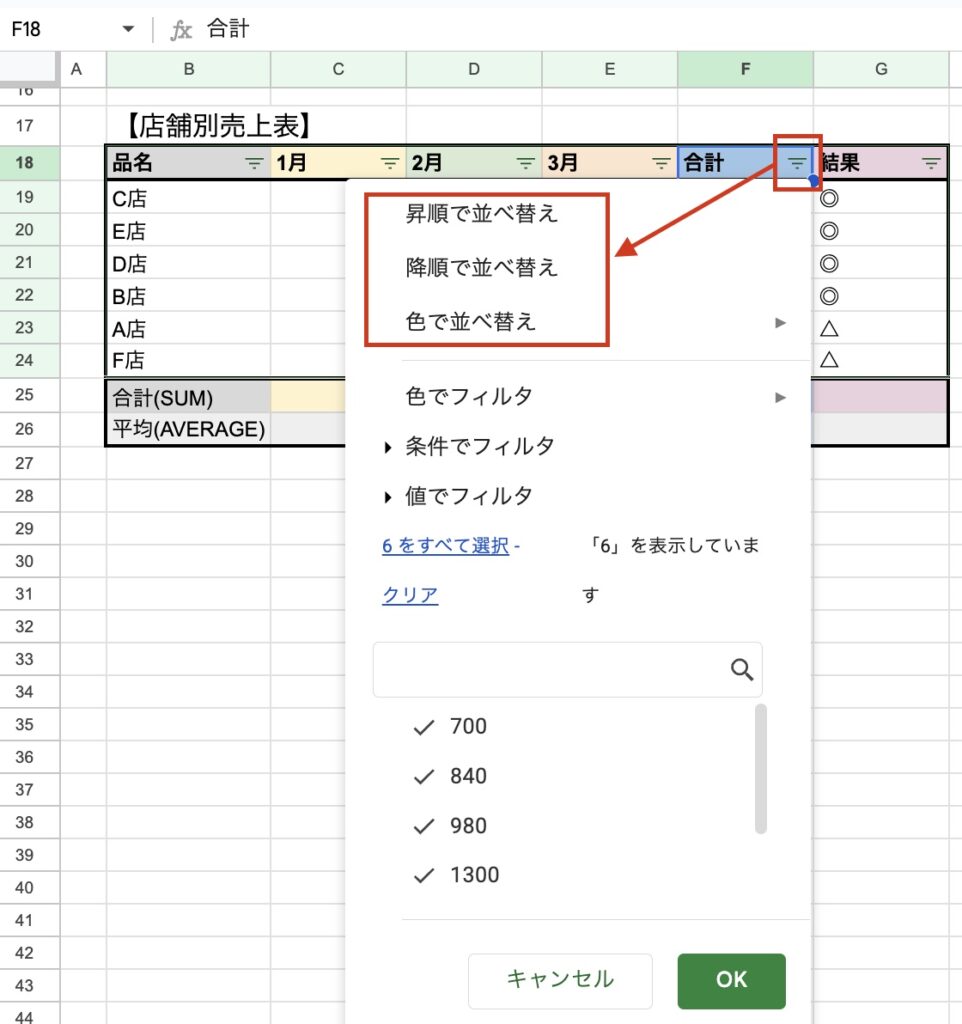
Task: Click the filter icon in 1月 header
Action: pos(390,163)
